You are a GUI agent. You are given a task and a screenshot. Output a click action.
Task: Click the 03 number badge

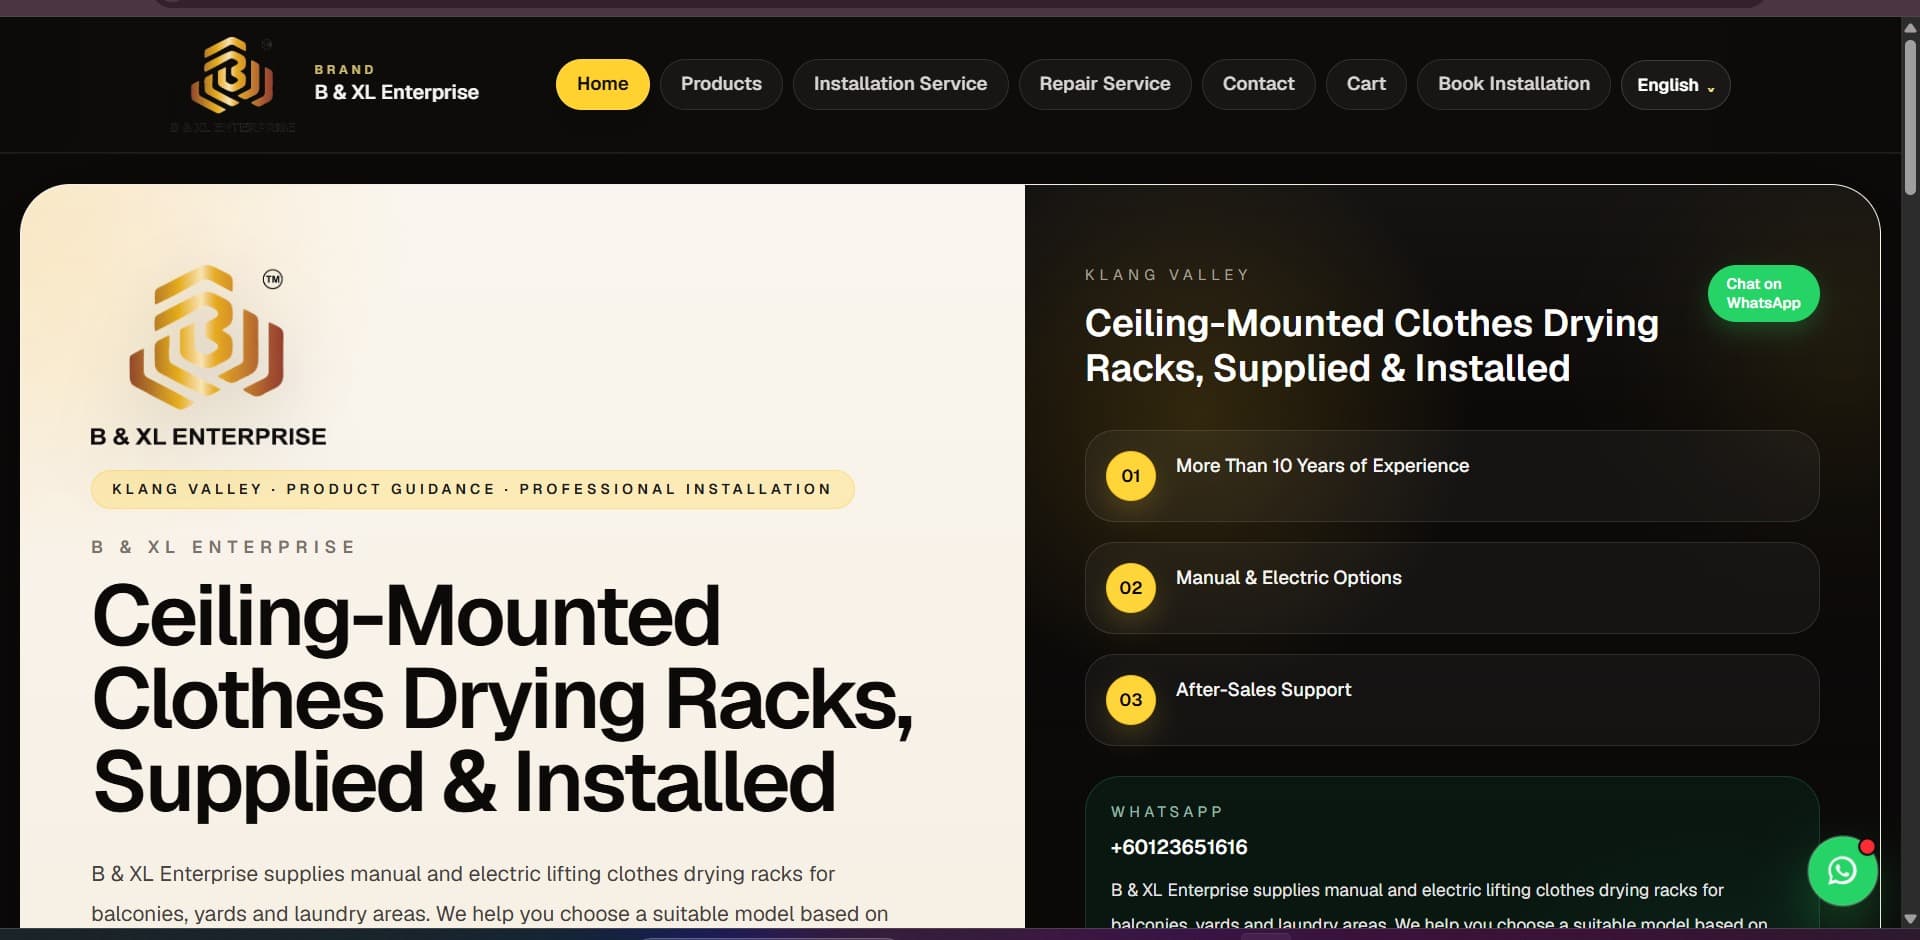[x=1130, y=700]
